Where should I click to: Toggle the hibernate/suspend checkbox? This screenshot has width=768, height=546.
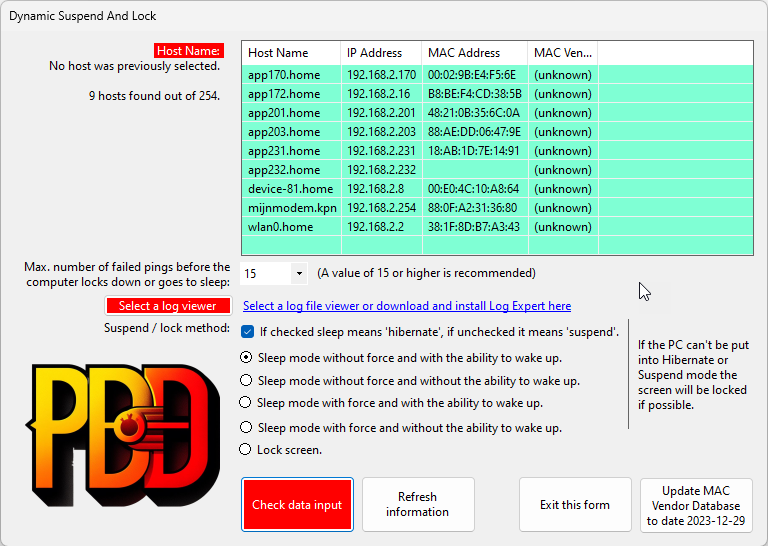[247, 332]
